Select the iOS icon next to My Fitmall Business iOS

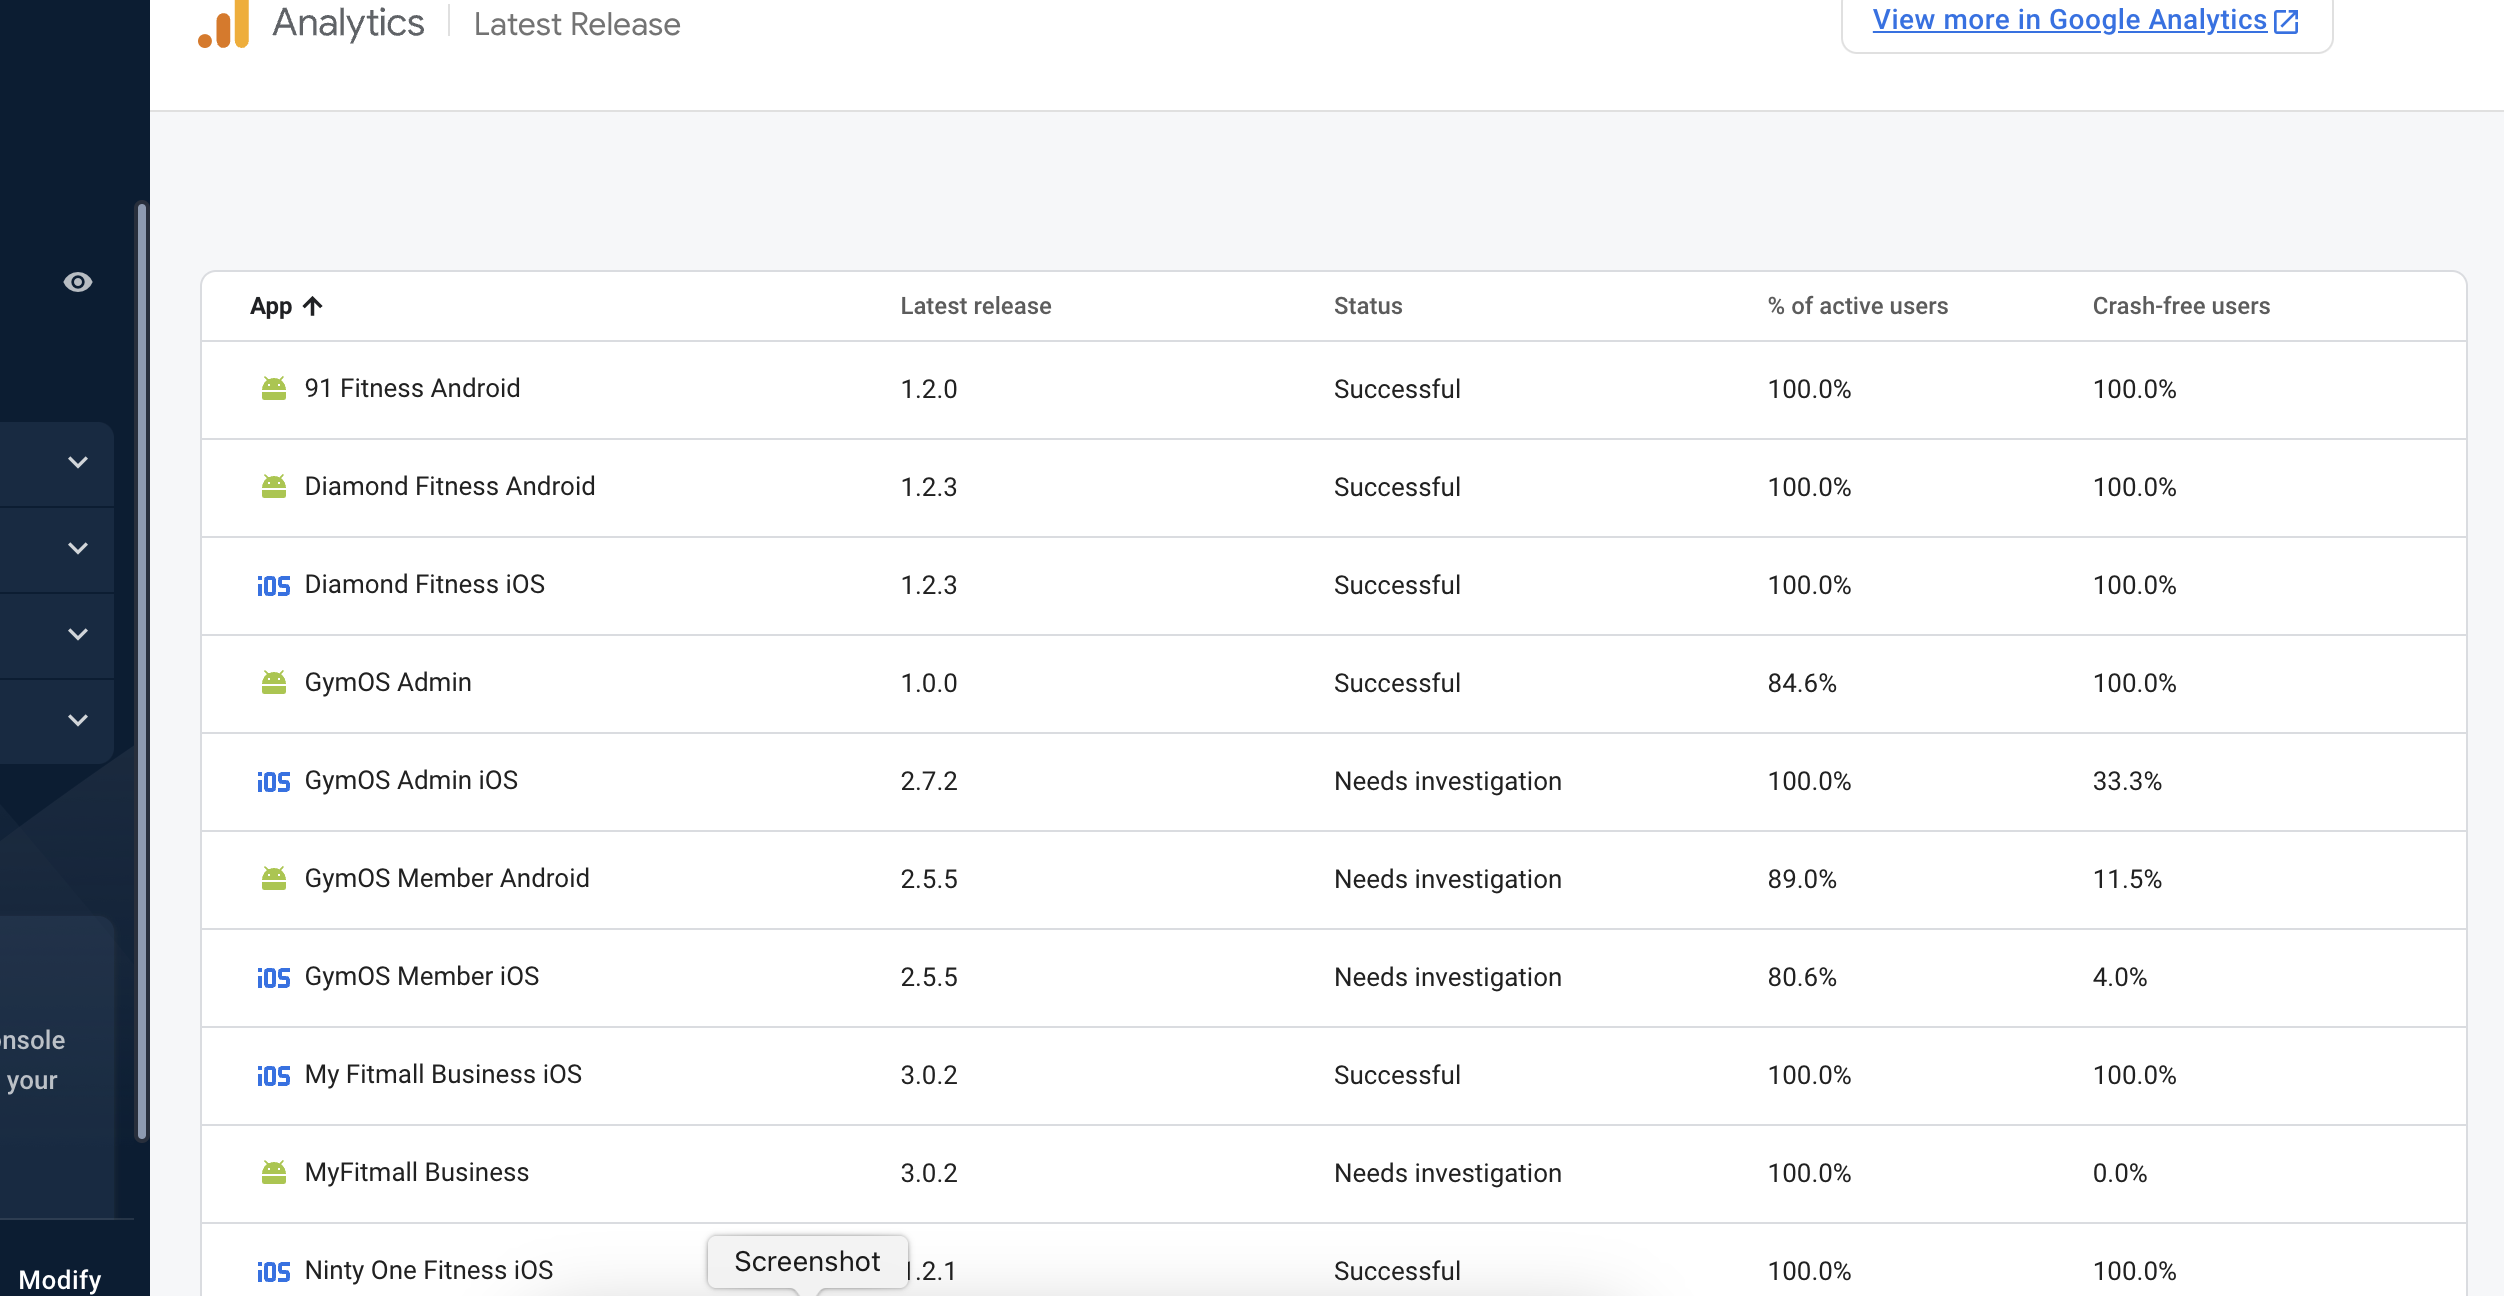point(274,1075)
